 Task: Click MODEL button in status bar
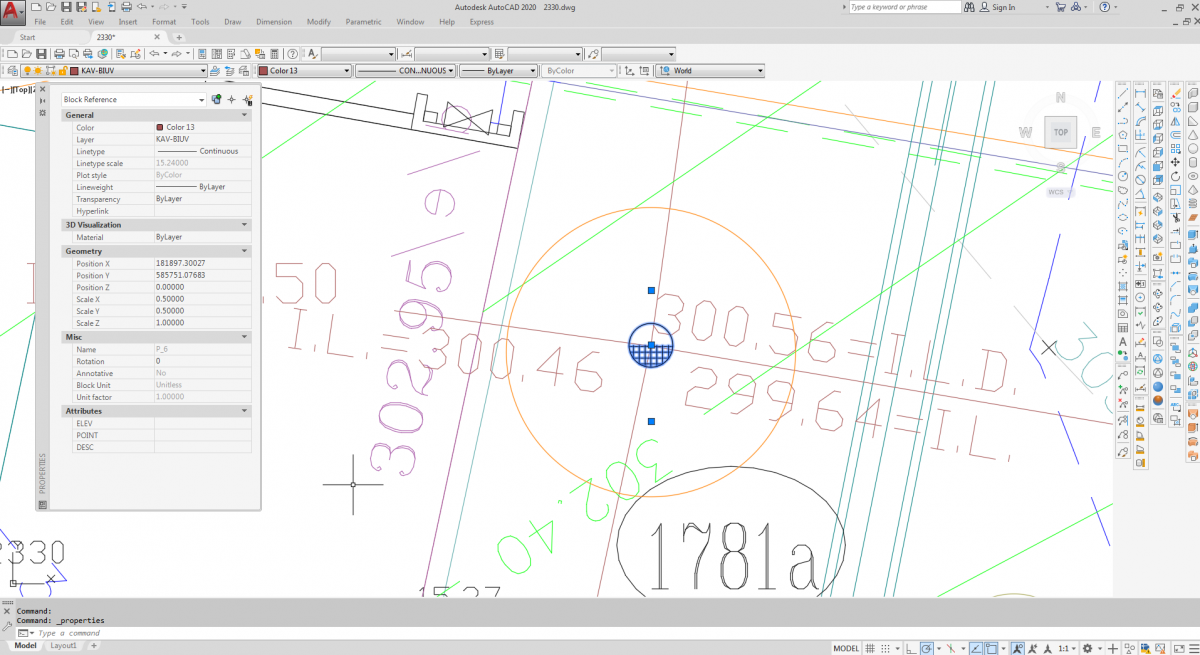tap(846, 647)
